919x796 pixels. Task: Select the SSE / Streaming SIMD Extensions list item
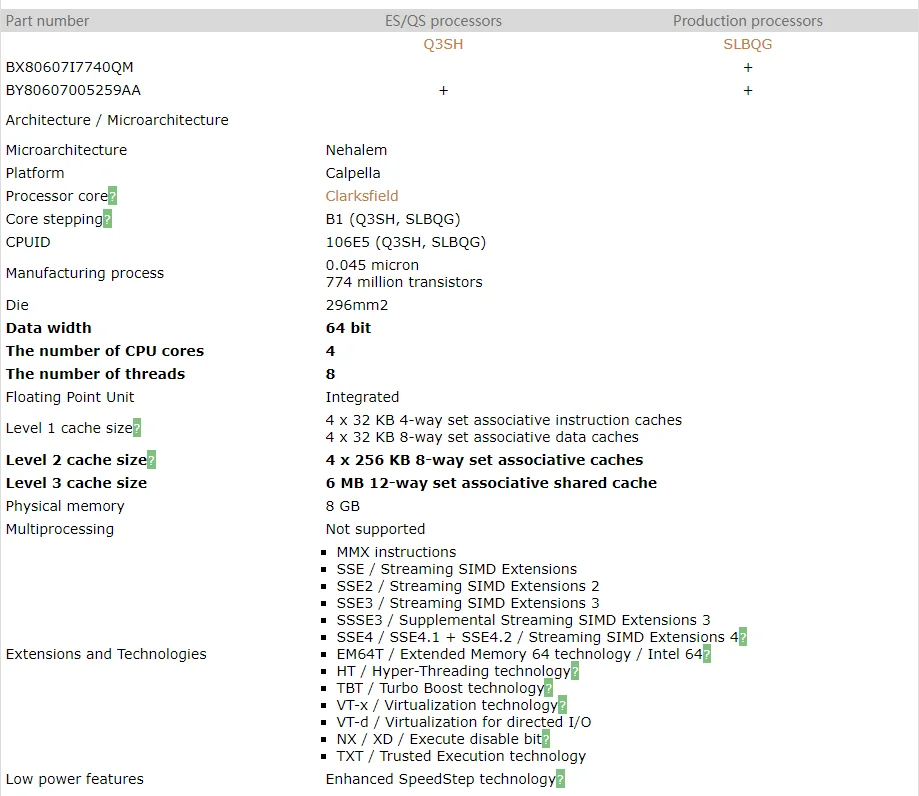[x=457, y=569]
